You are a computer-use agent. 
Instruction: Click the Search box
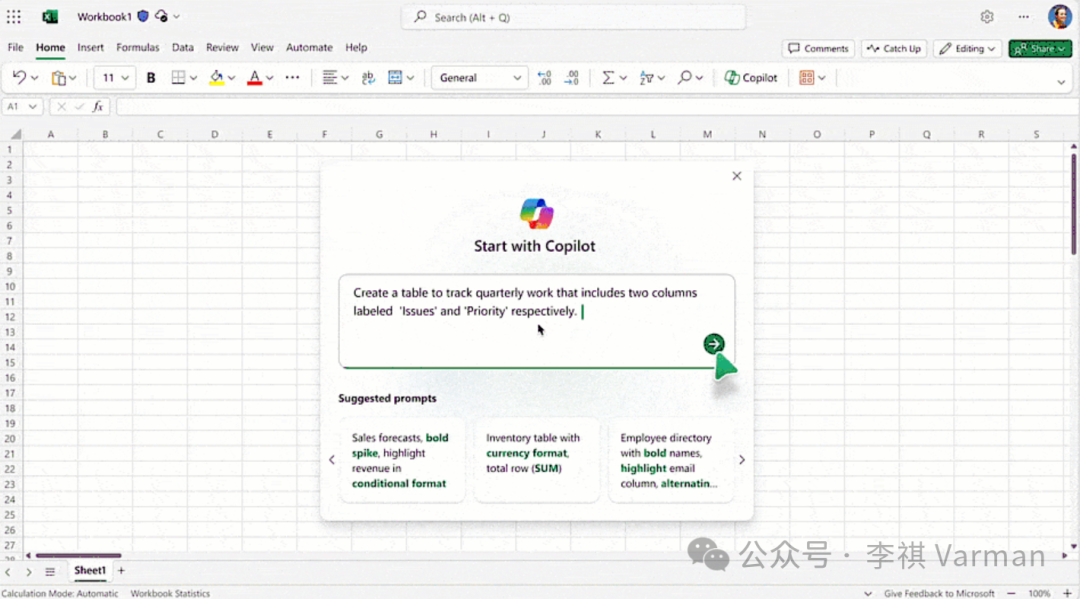coord(574,17)
